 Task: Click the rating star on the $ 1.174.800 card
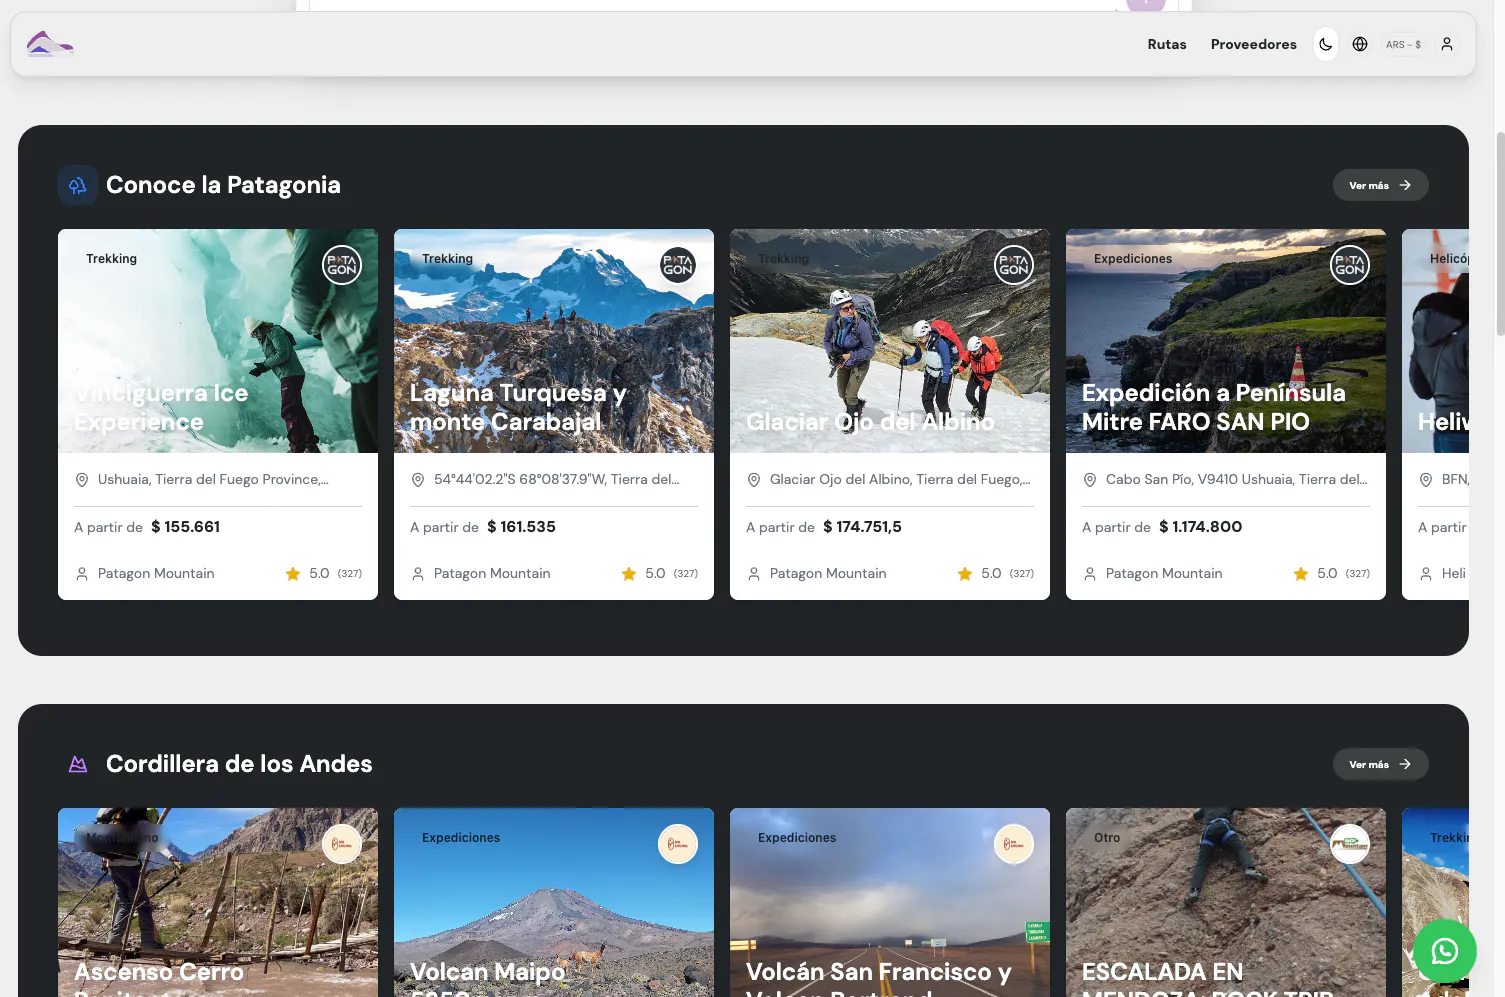1301,574
